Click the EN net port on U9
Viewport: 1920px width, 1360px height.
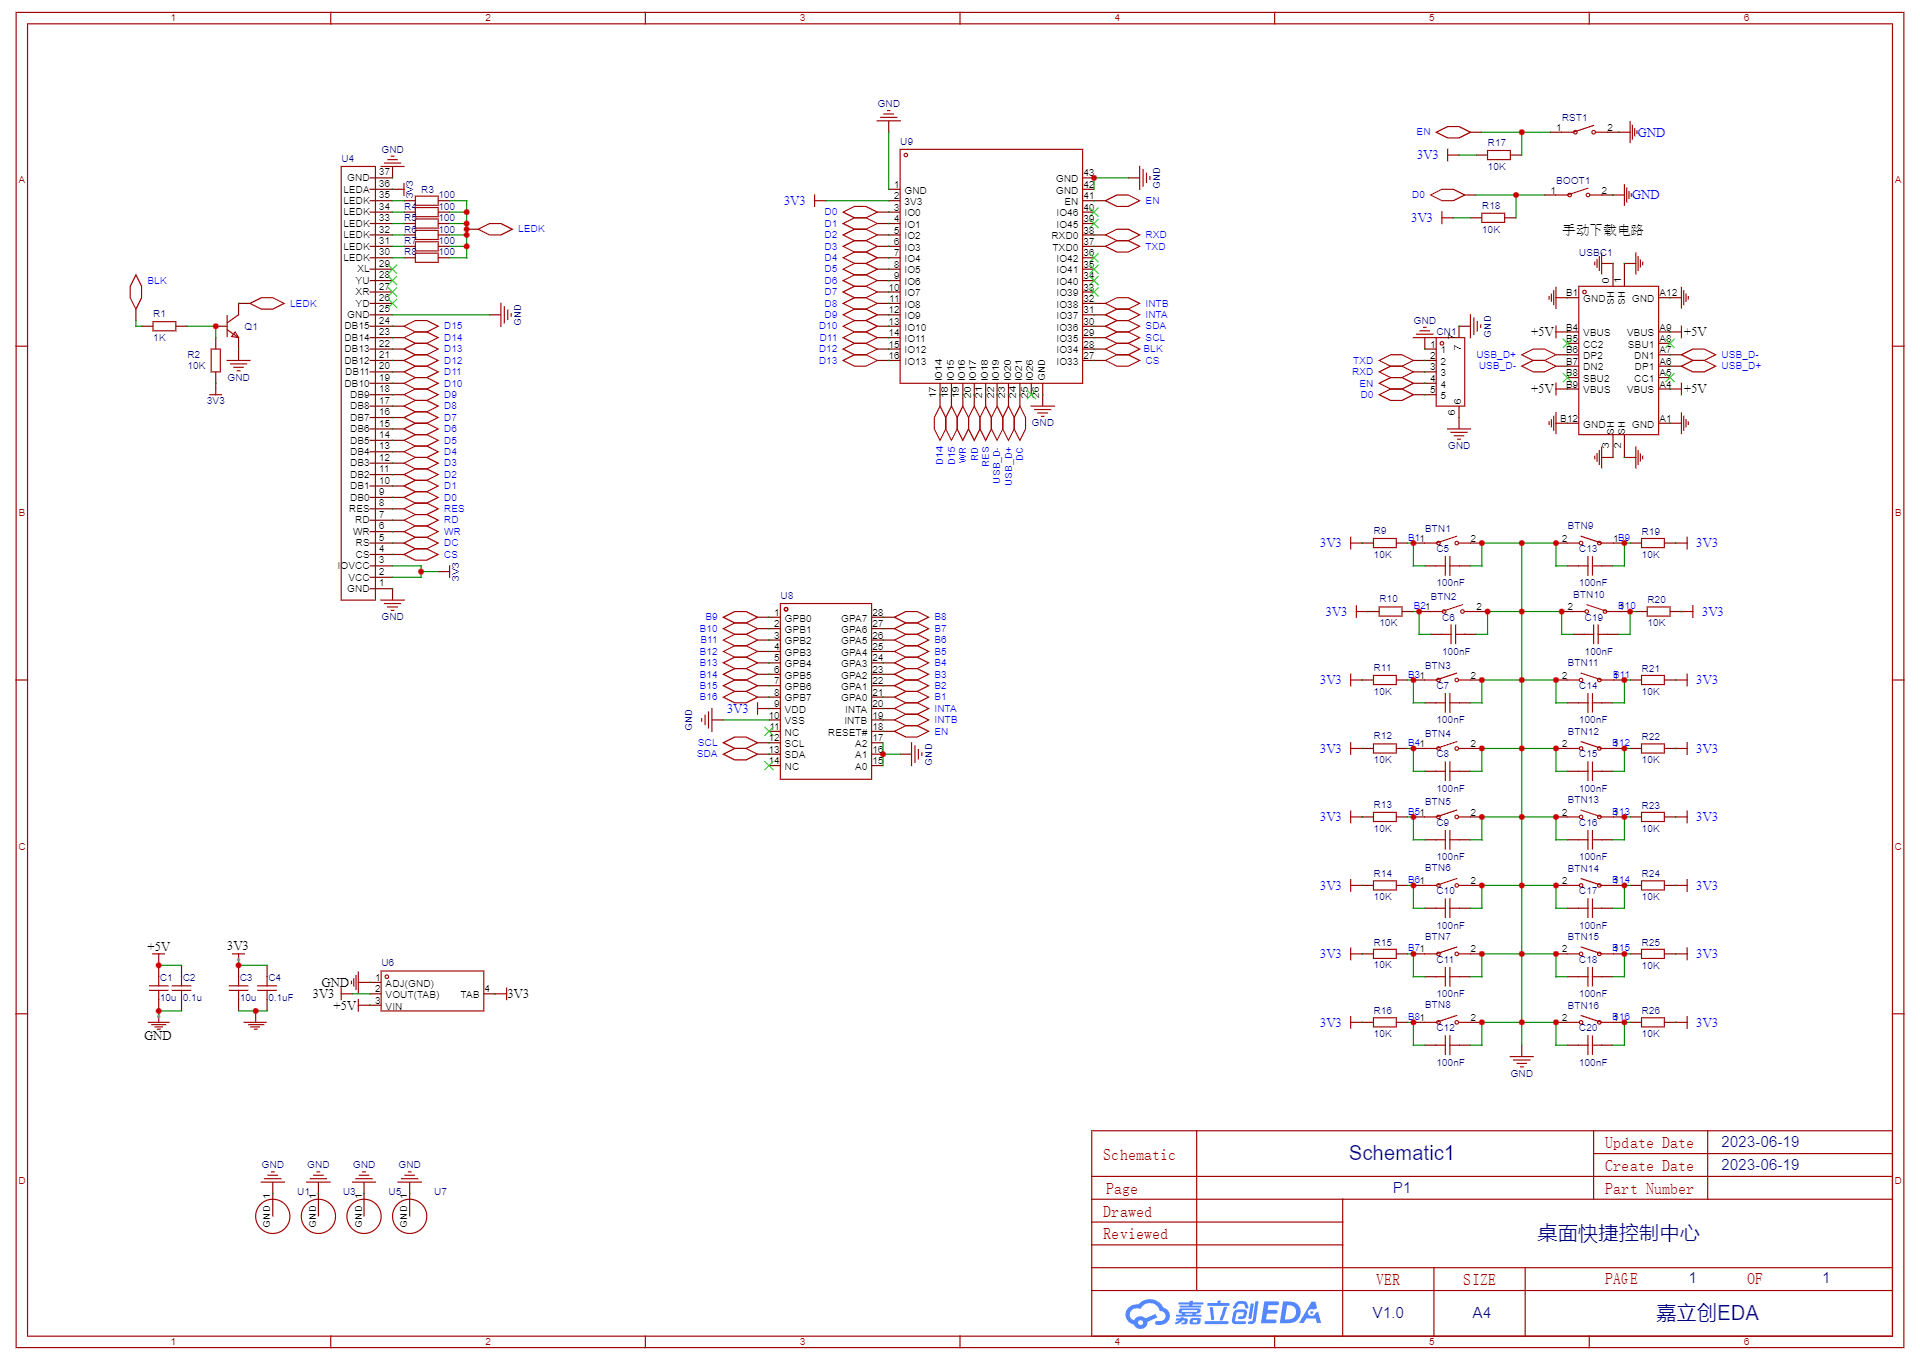click(x=1124, y=201)
